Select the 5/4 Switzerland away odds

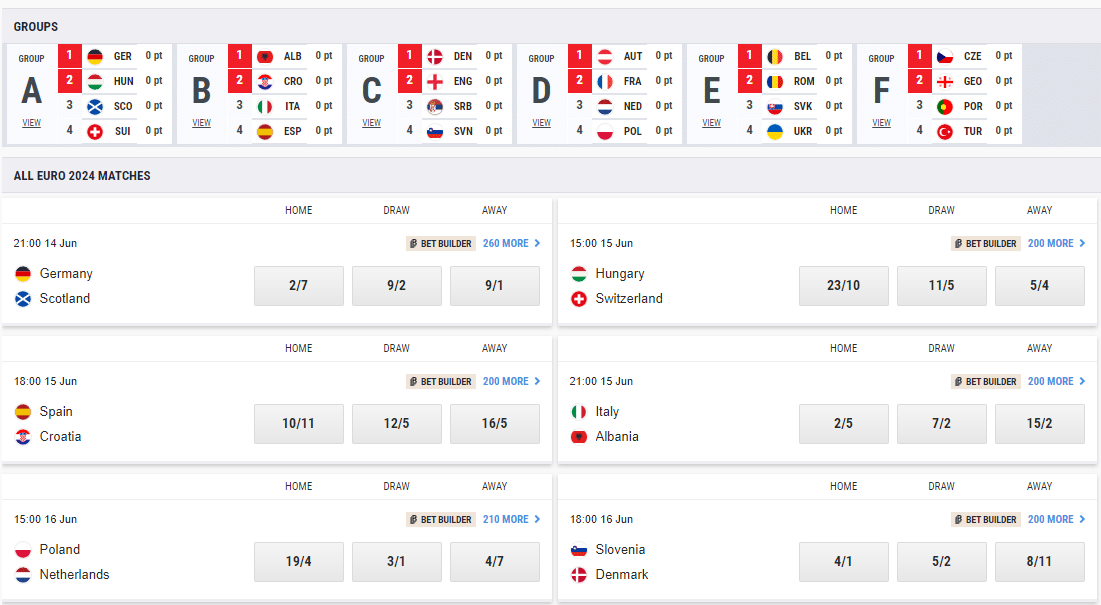click(1040, 286)
